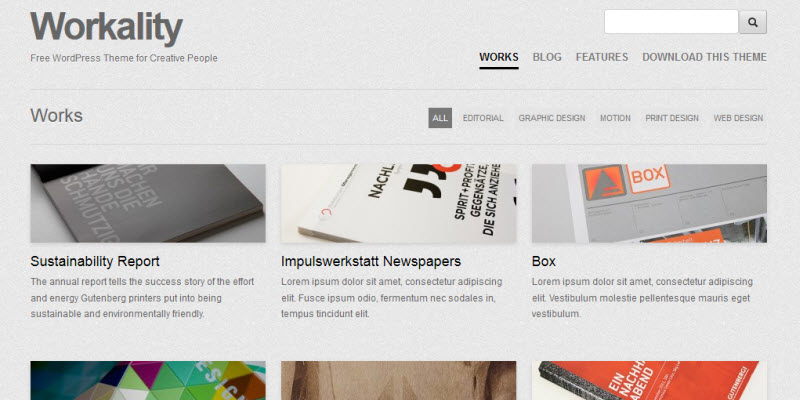Open the Box project thumbnail
Screen dimensions: 800x400
click(x=649, y=203)
